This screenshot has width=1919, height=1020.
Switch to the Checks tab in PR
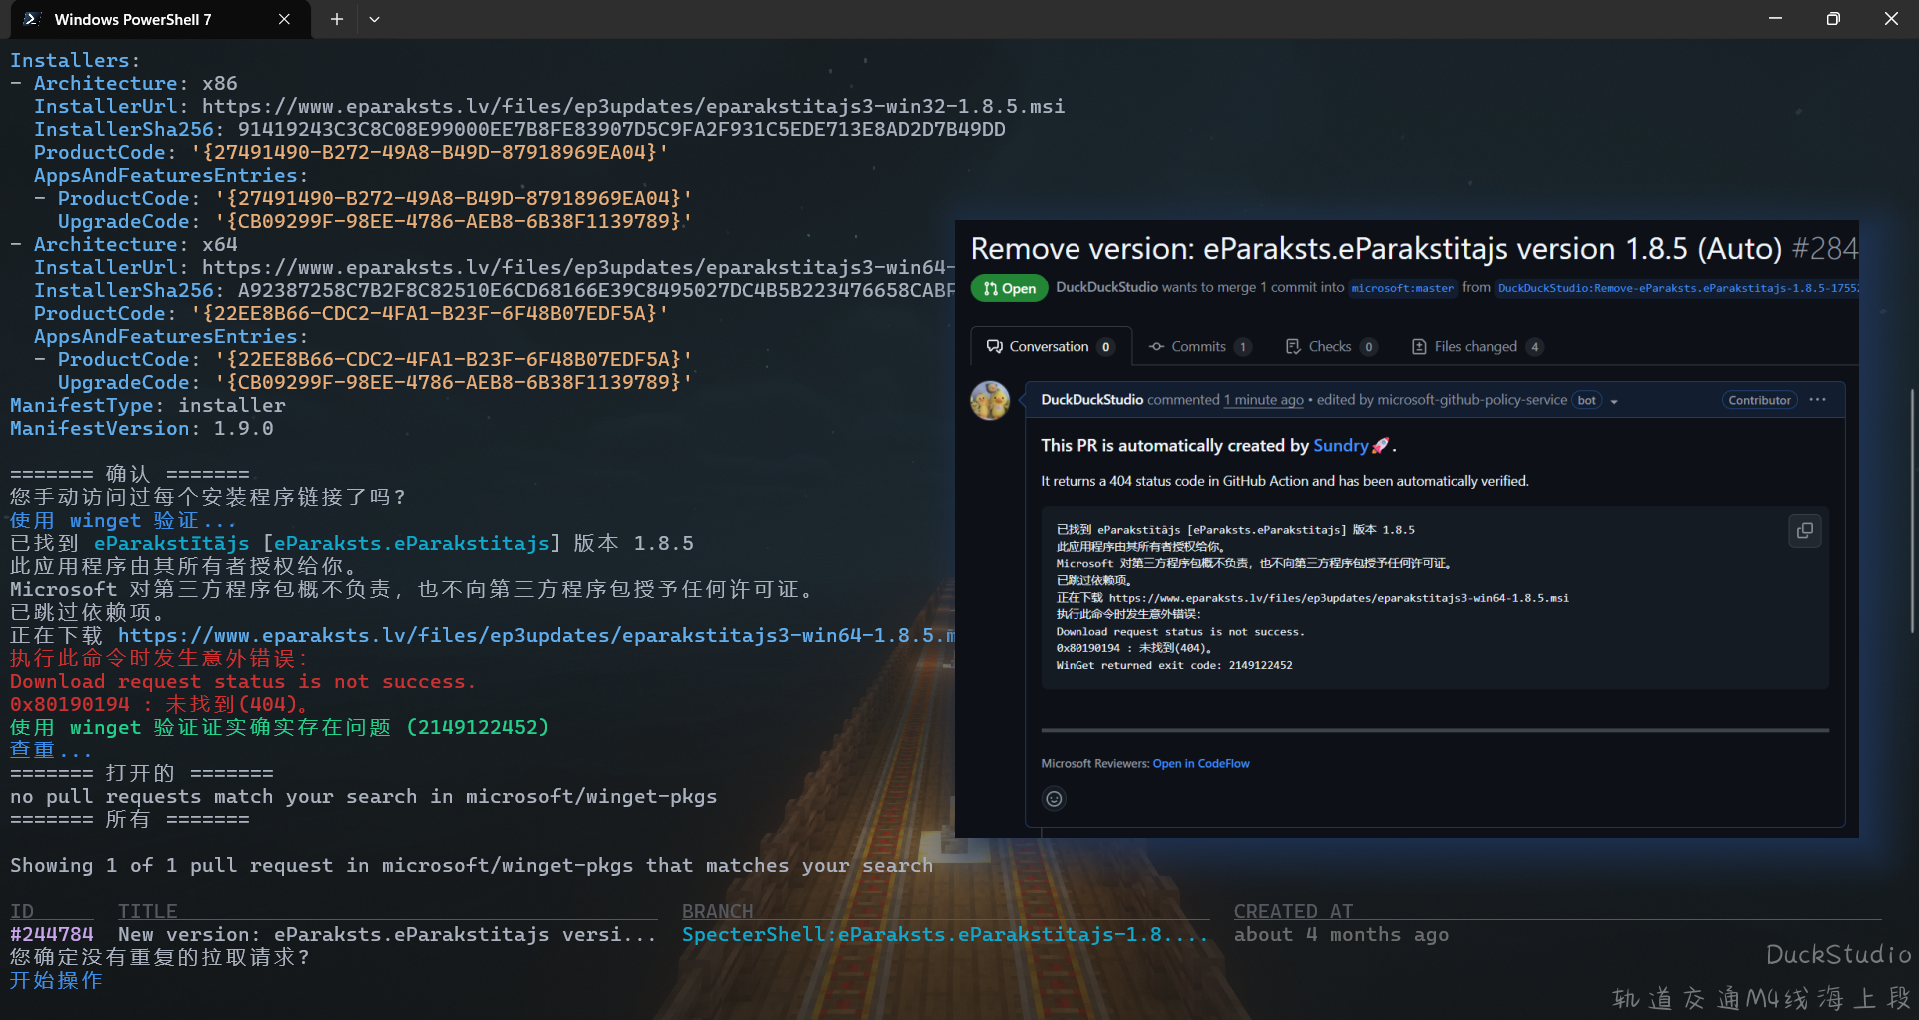pos(1331,346)
